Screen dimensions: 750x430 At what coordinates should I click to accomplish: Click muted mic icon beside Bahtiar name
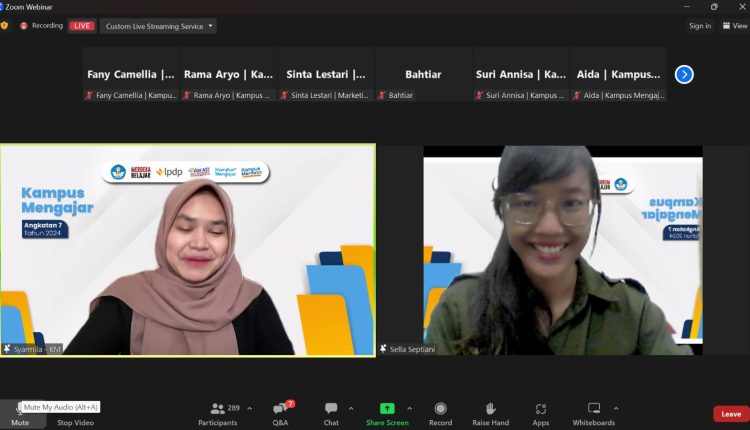click(382, 95)
